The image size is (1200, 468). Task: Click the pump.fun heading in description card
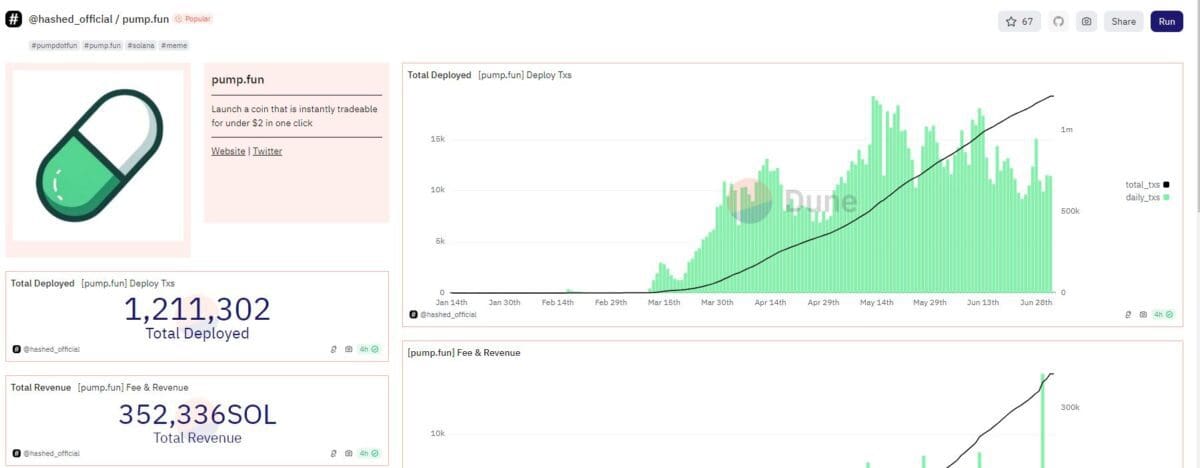[238, 80]
